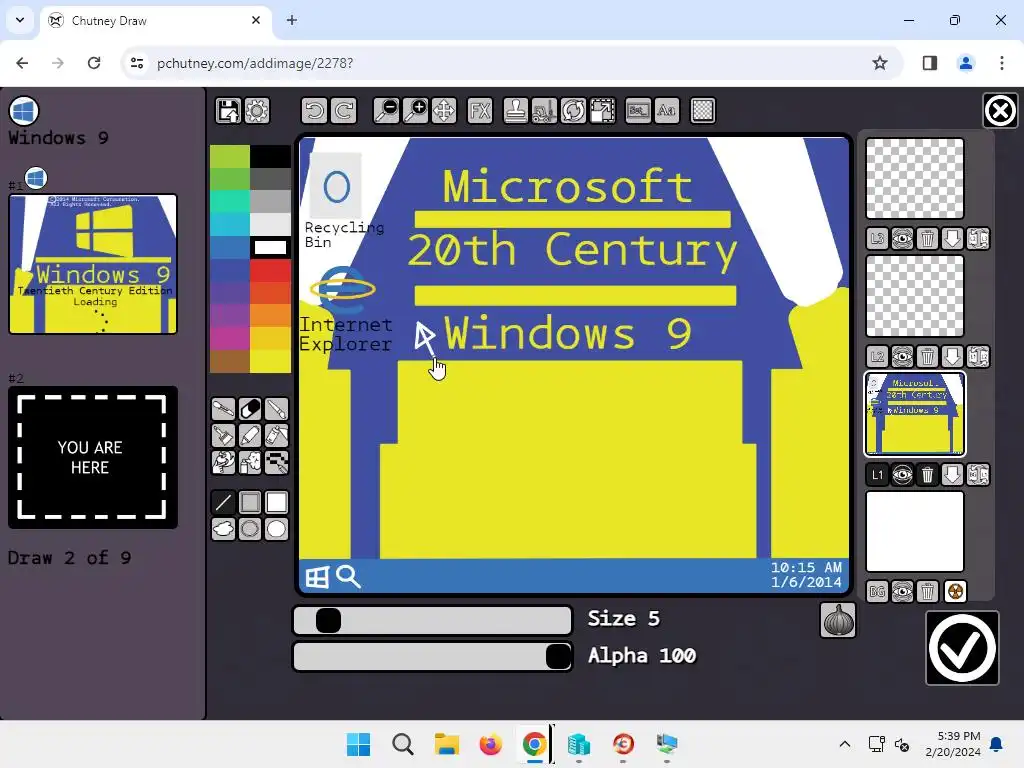1024x768 pixels.
Task: Pick the black color swatch
Action: pyautogui.click(x=270, y=156)
